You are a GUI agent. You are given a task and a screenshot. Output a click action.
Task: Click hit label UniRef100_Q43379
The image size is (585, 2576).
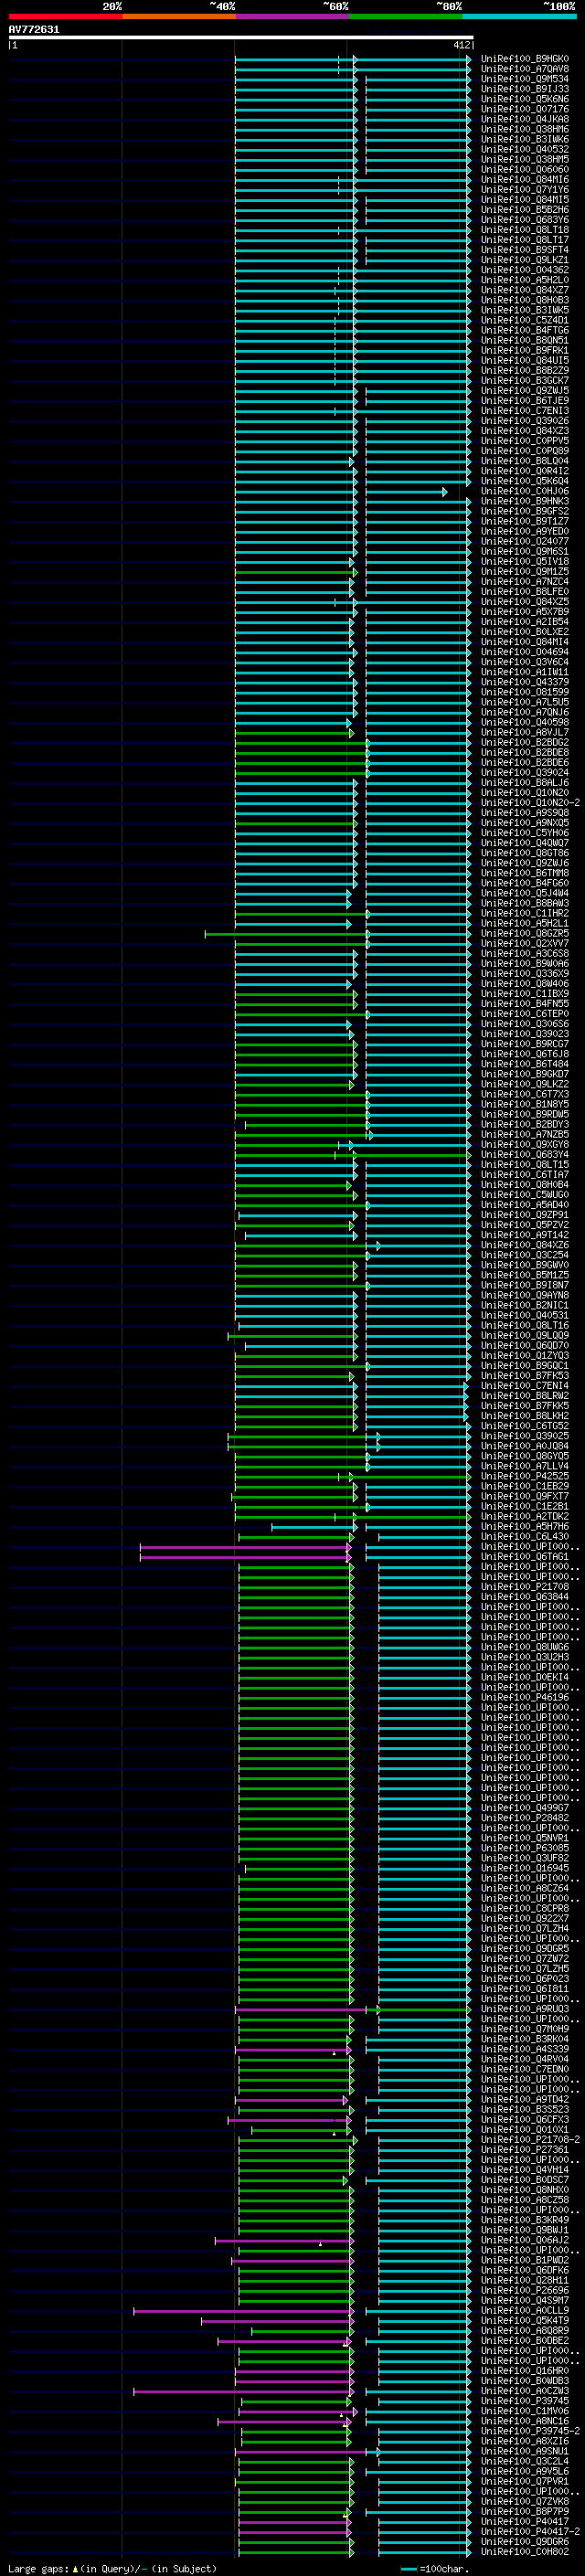(x=525, y=682)
